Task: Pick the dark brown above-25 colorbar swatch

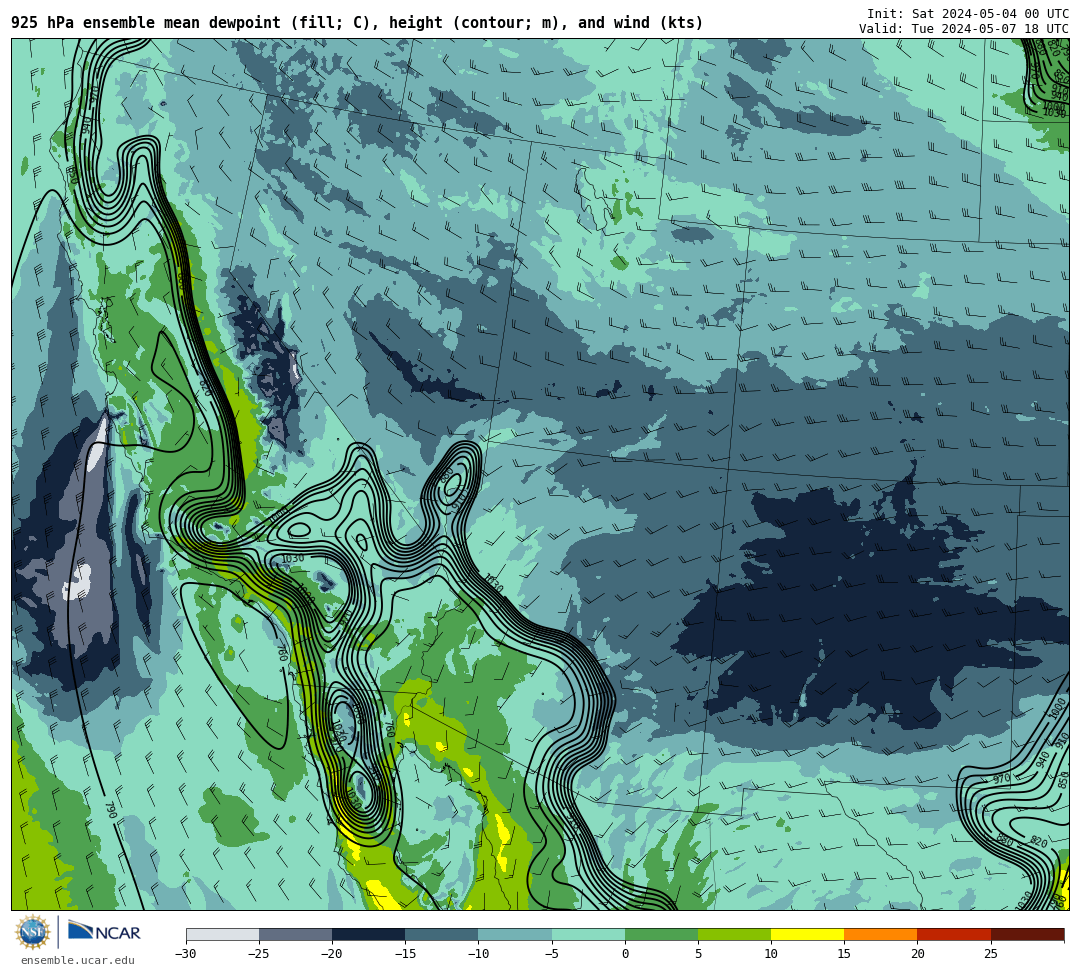Action: coord(1027,935)
